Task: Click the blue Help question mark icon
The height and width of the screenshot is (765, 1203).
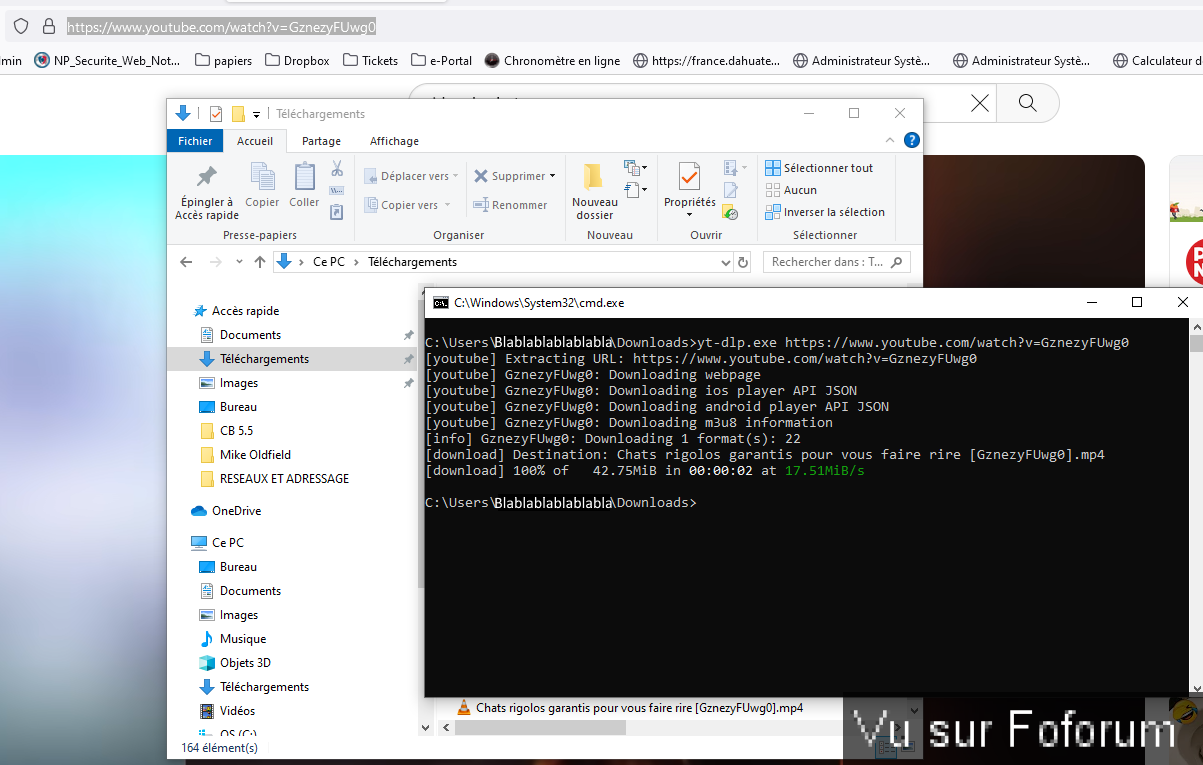Action: point(911,141)
